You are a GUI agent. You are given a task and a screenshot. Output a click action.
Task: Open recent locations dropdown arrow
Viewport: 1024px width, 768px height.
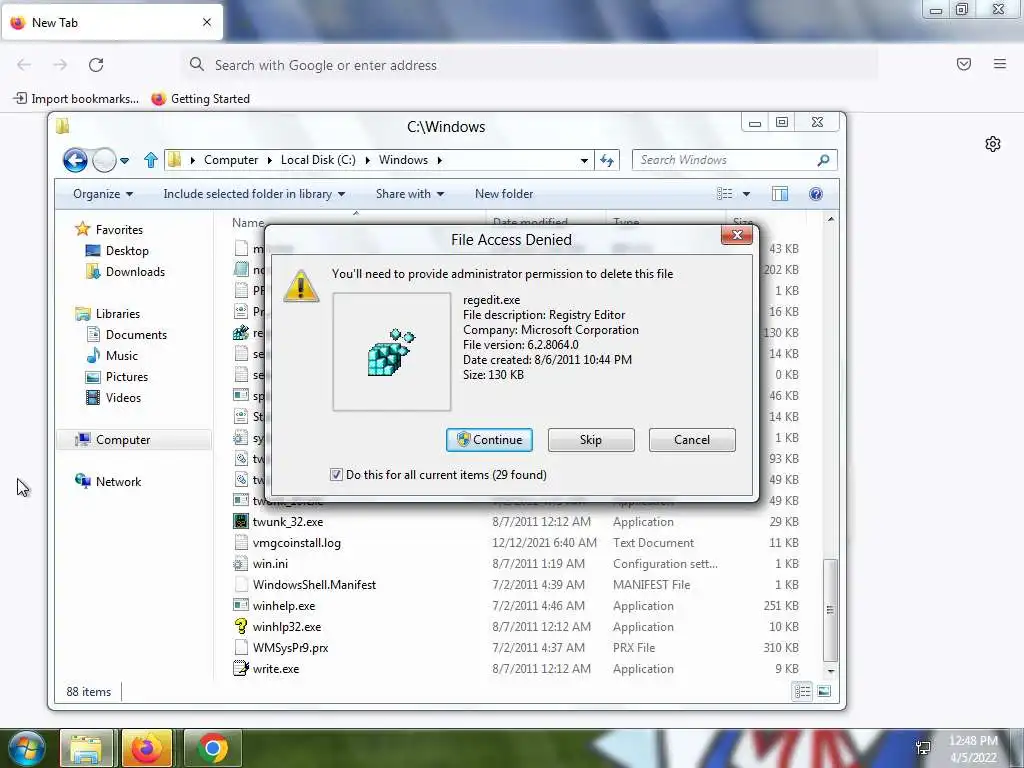pos(125,160)
